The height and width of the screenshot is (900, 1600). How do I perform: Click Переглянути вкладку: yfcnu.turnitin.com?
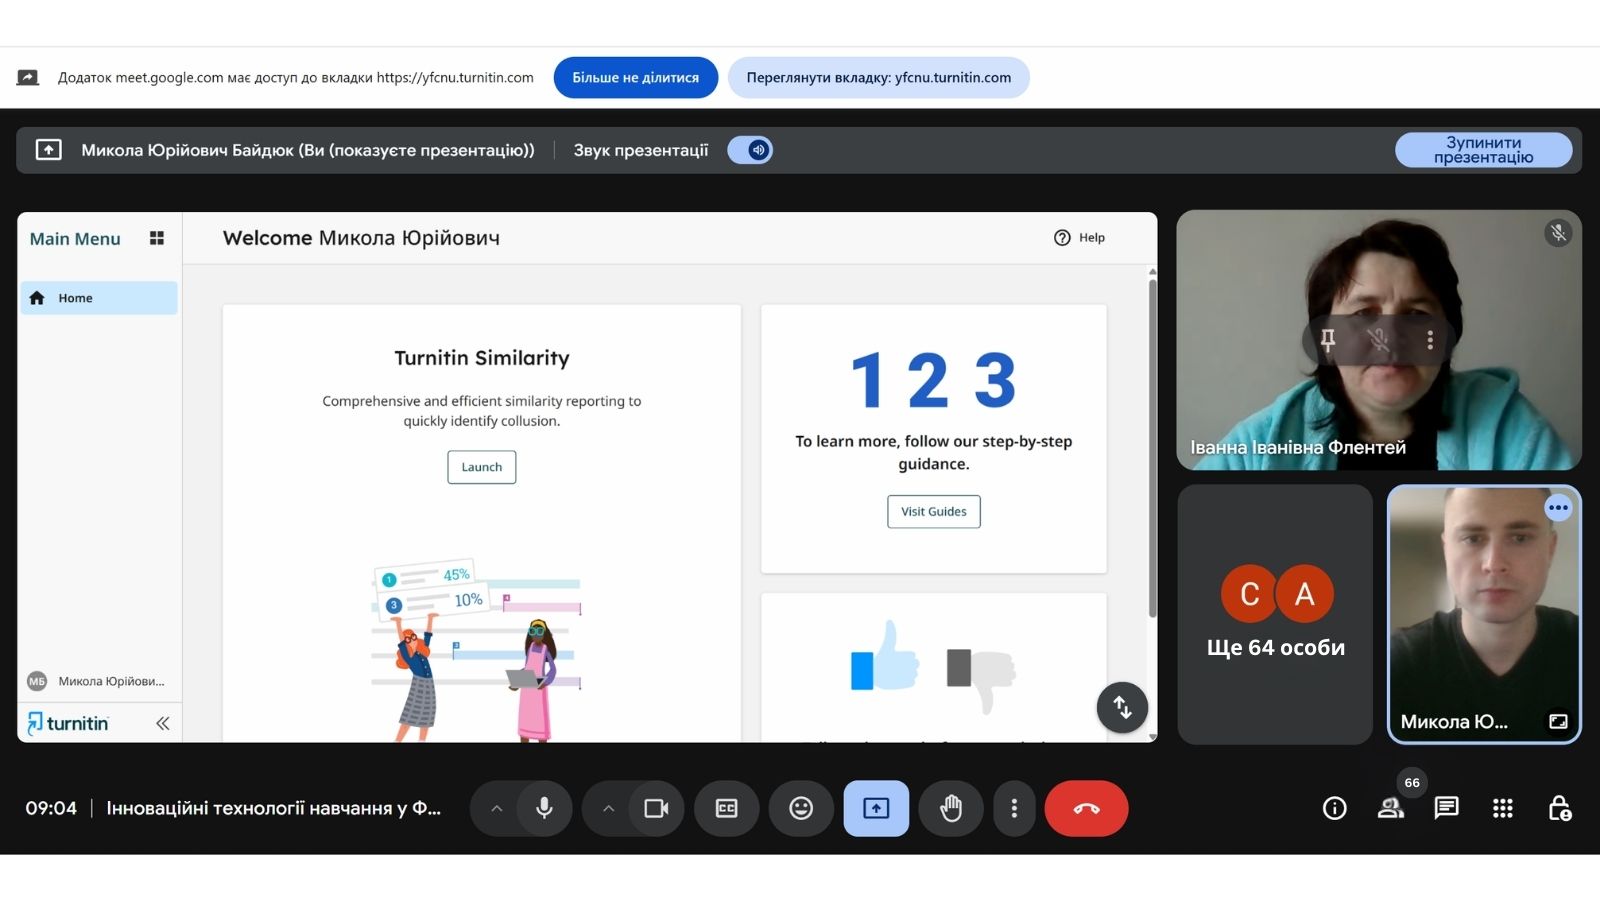[x=878, y=77]
